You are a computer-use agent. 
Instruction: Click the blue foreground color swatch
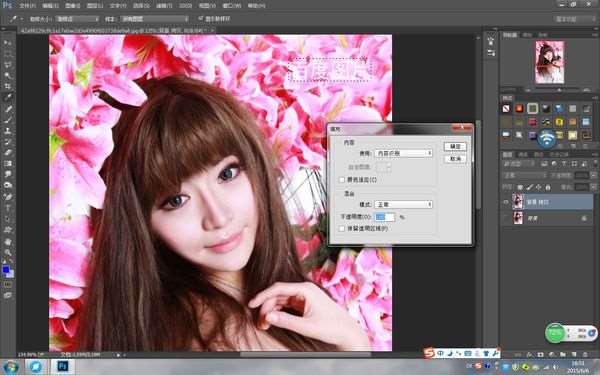[5, 269]
